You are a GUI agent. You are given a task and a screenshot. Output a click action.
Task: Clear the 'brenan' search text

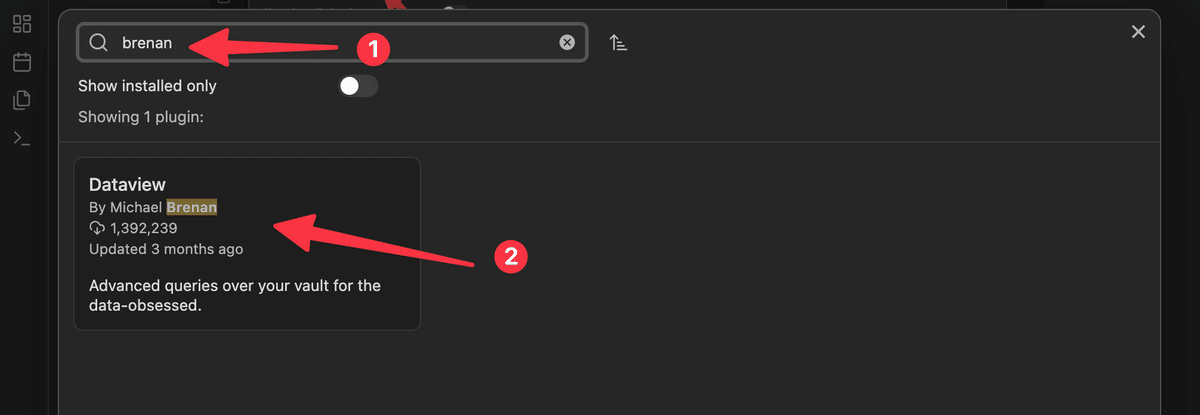[x=567, y=42]
